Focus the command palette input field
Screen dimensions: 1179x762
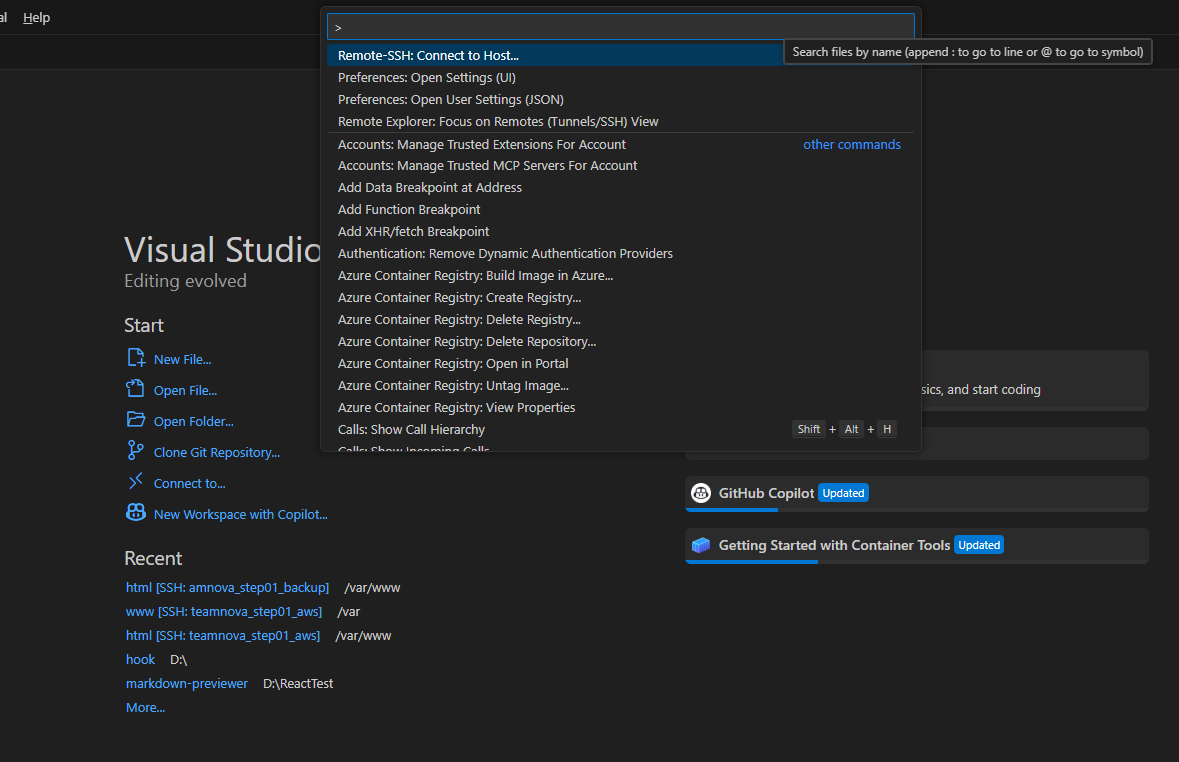[x=621, y=27]
